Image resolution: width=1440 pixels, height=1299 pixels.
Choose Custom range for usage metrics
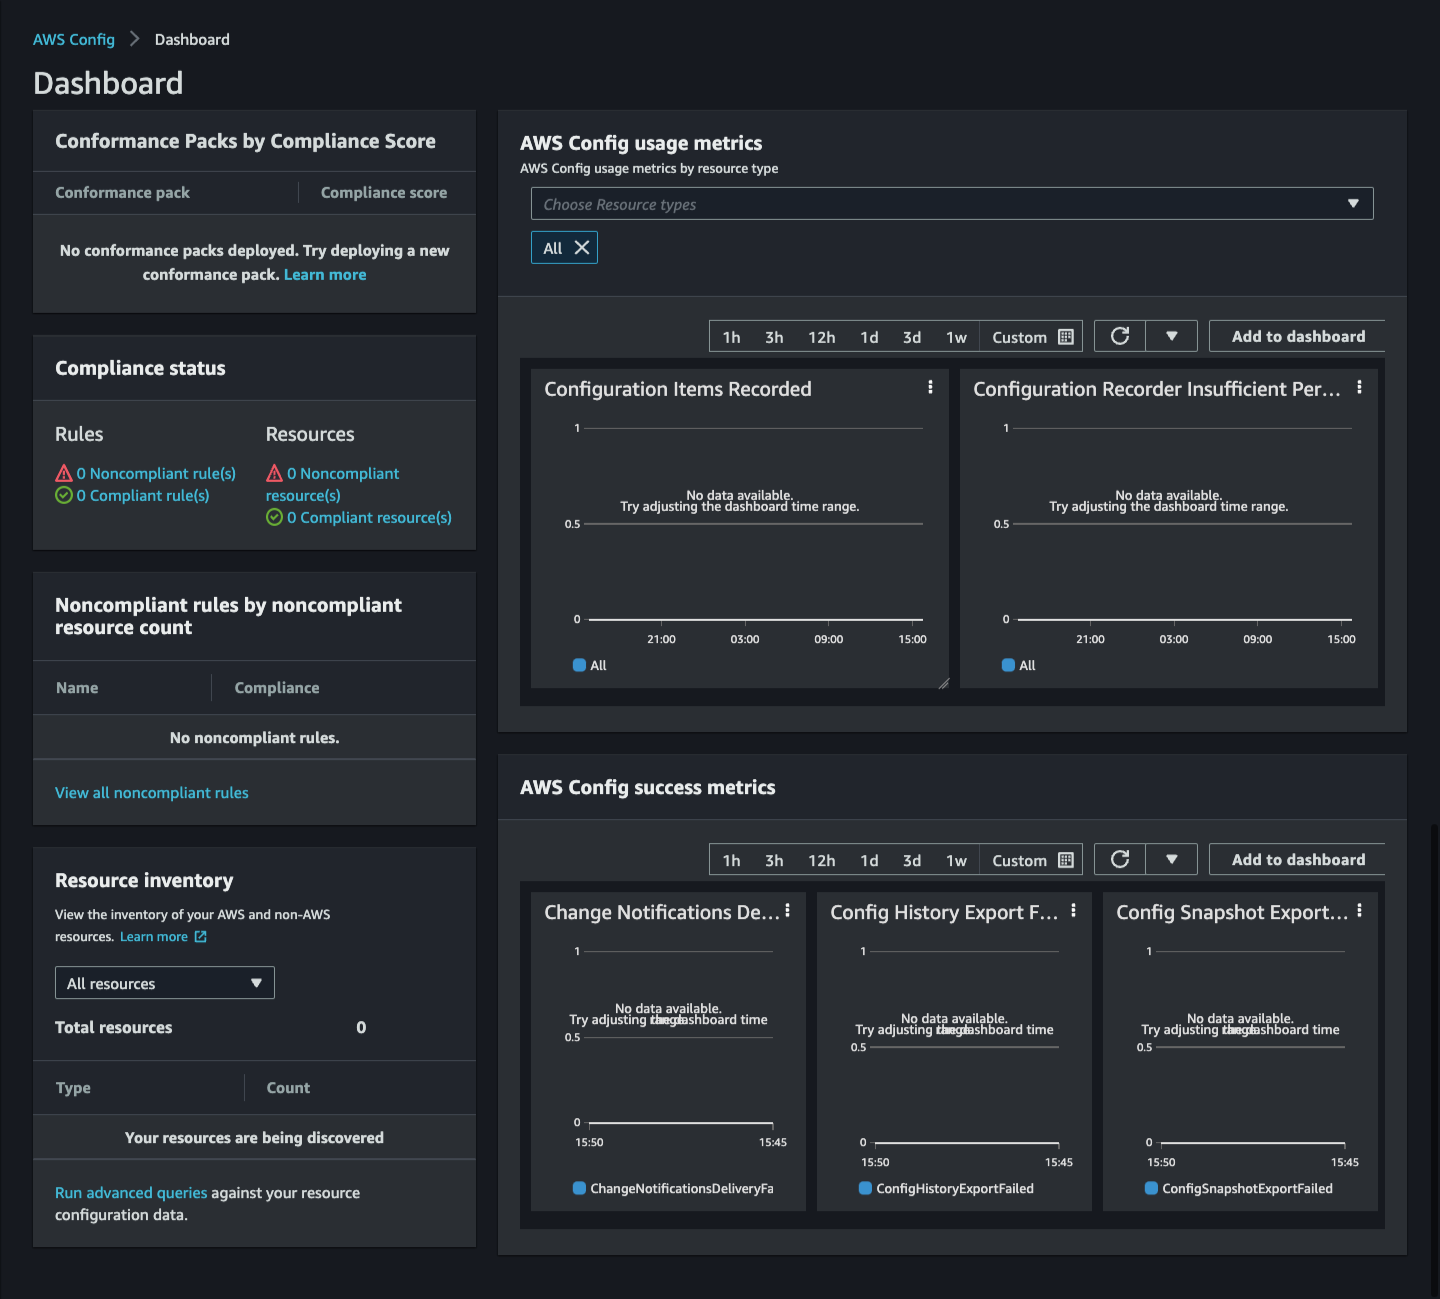pos(1031,337)
